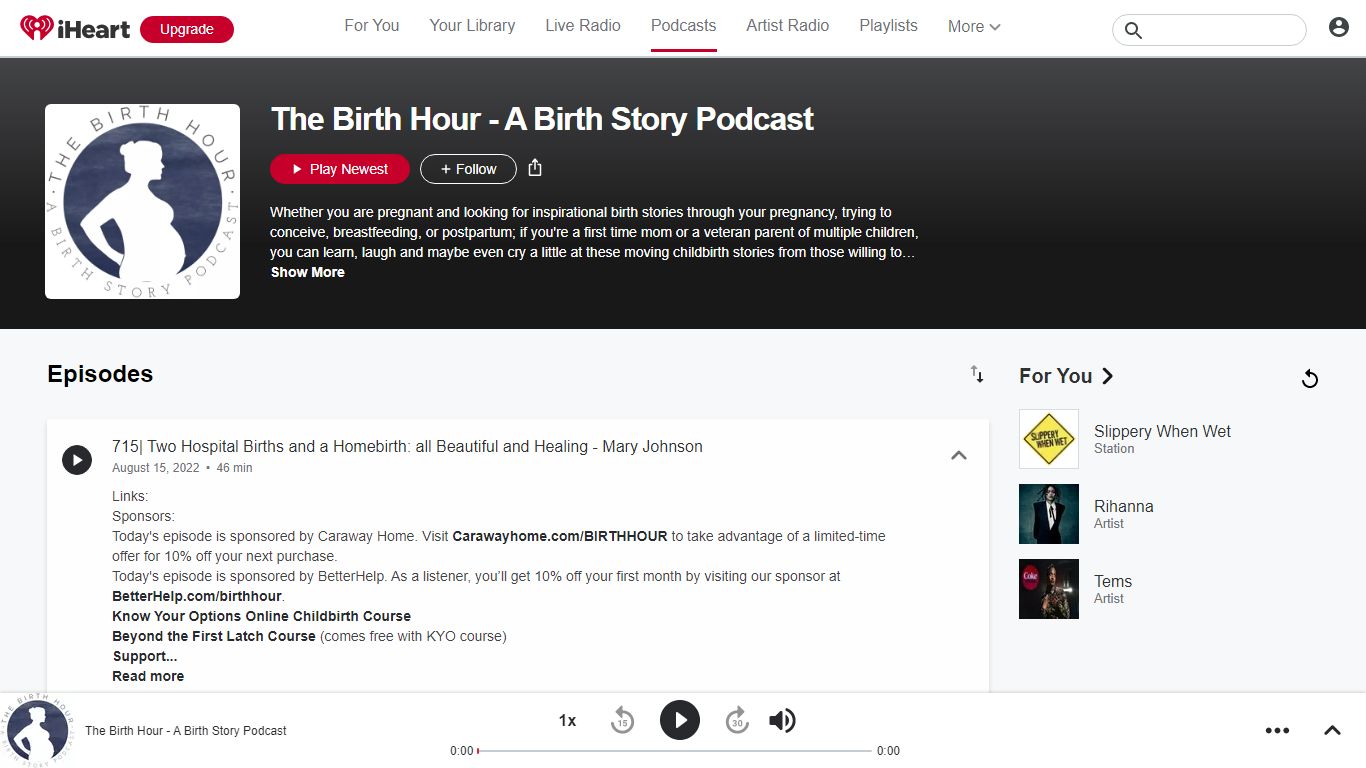Go to the For You tab
The image size is (1366, 768).
[x=372, y=26]
